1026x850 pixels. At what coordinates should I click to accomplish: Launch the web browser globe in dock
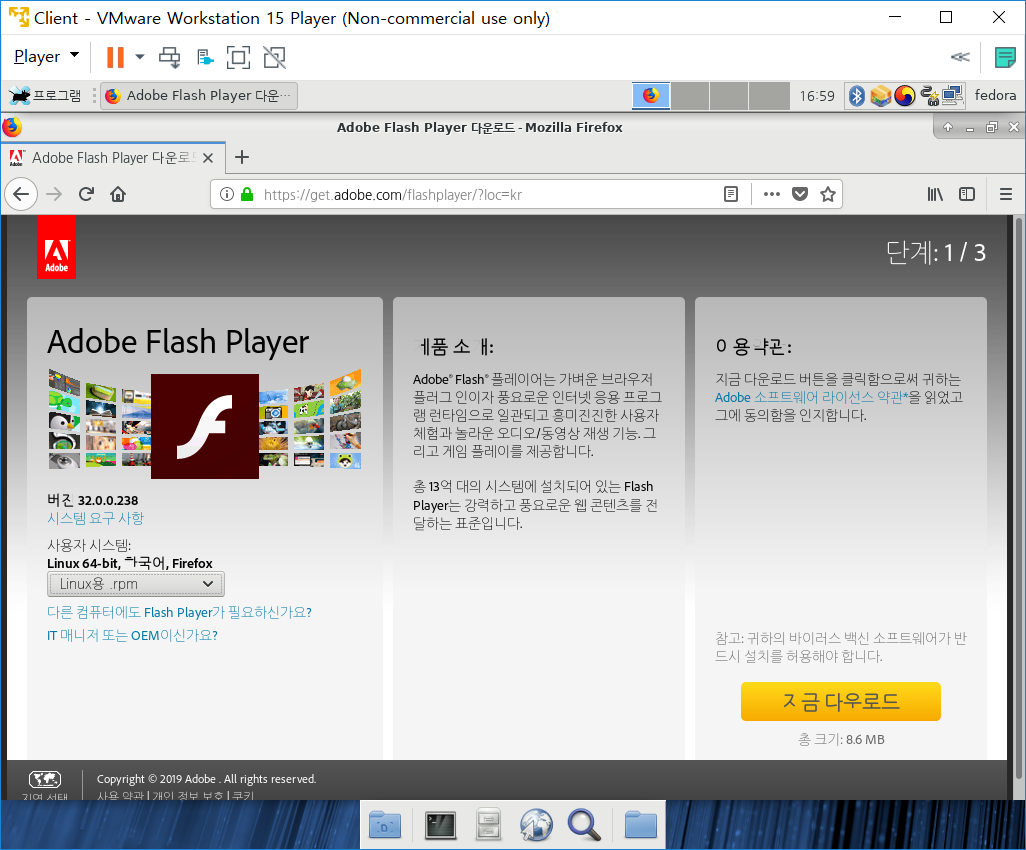(x=536, y=824)
